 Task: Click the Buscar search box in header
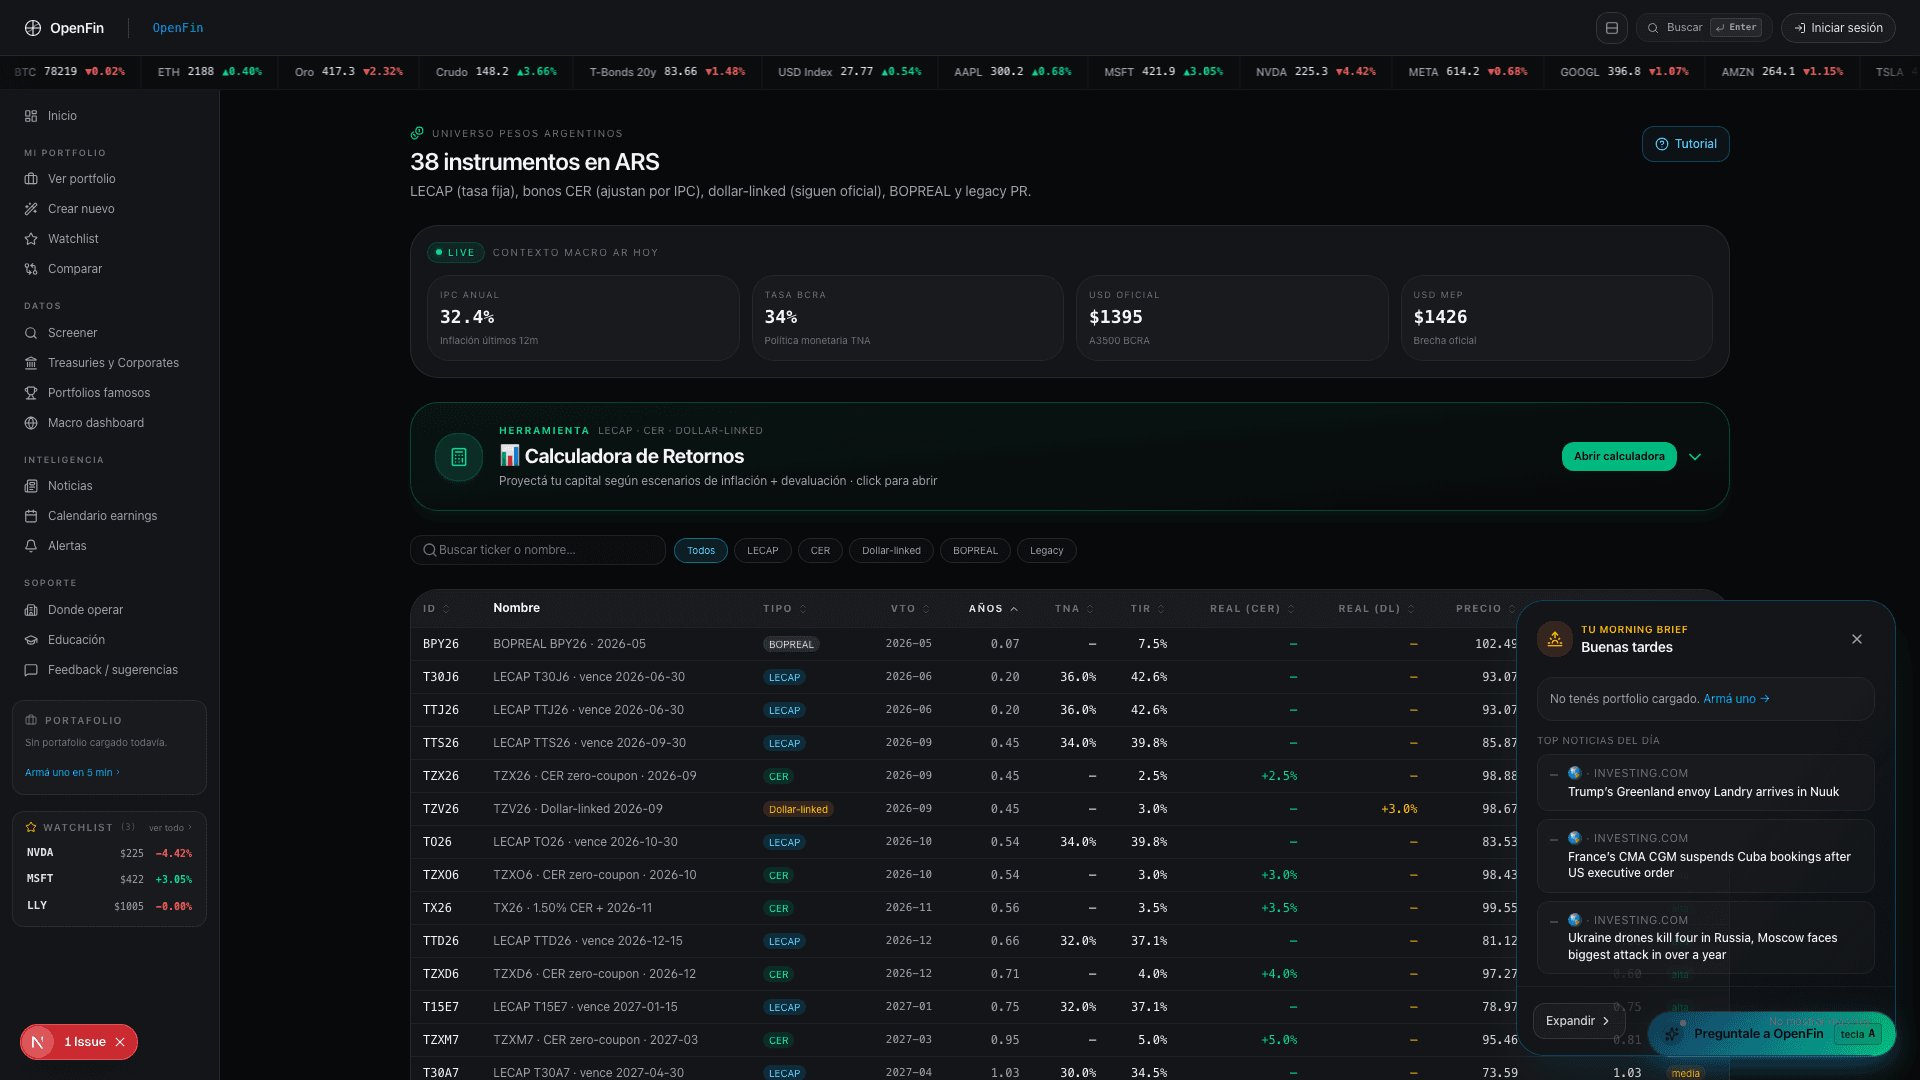(1704, 28)
